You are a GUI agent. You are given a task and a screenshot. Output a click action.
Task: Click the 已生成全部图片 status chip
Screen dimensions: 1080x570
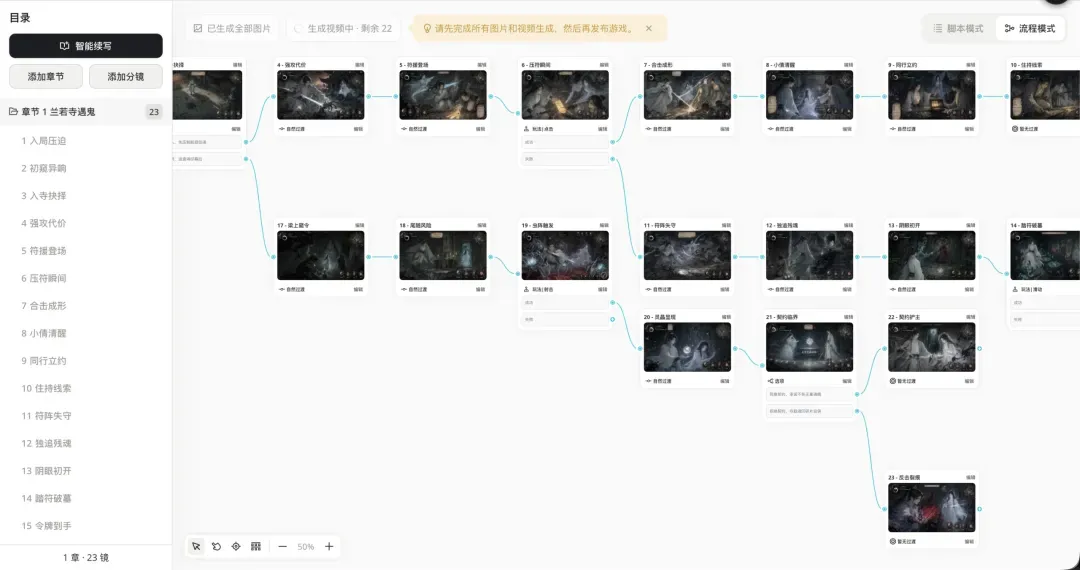click(x=232, y=28)
